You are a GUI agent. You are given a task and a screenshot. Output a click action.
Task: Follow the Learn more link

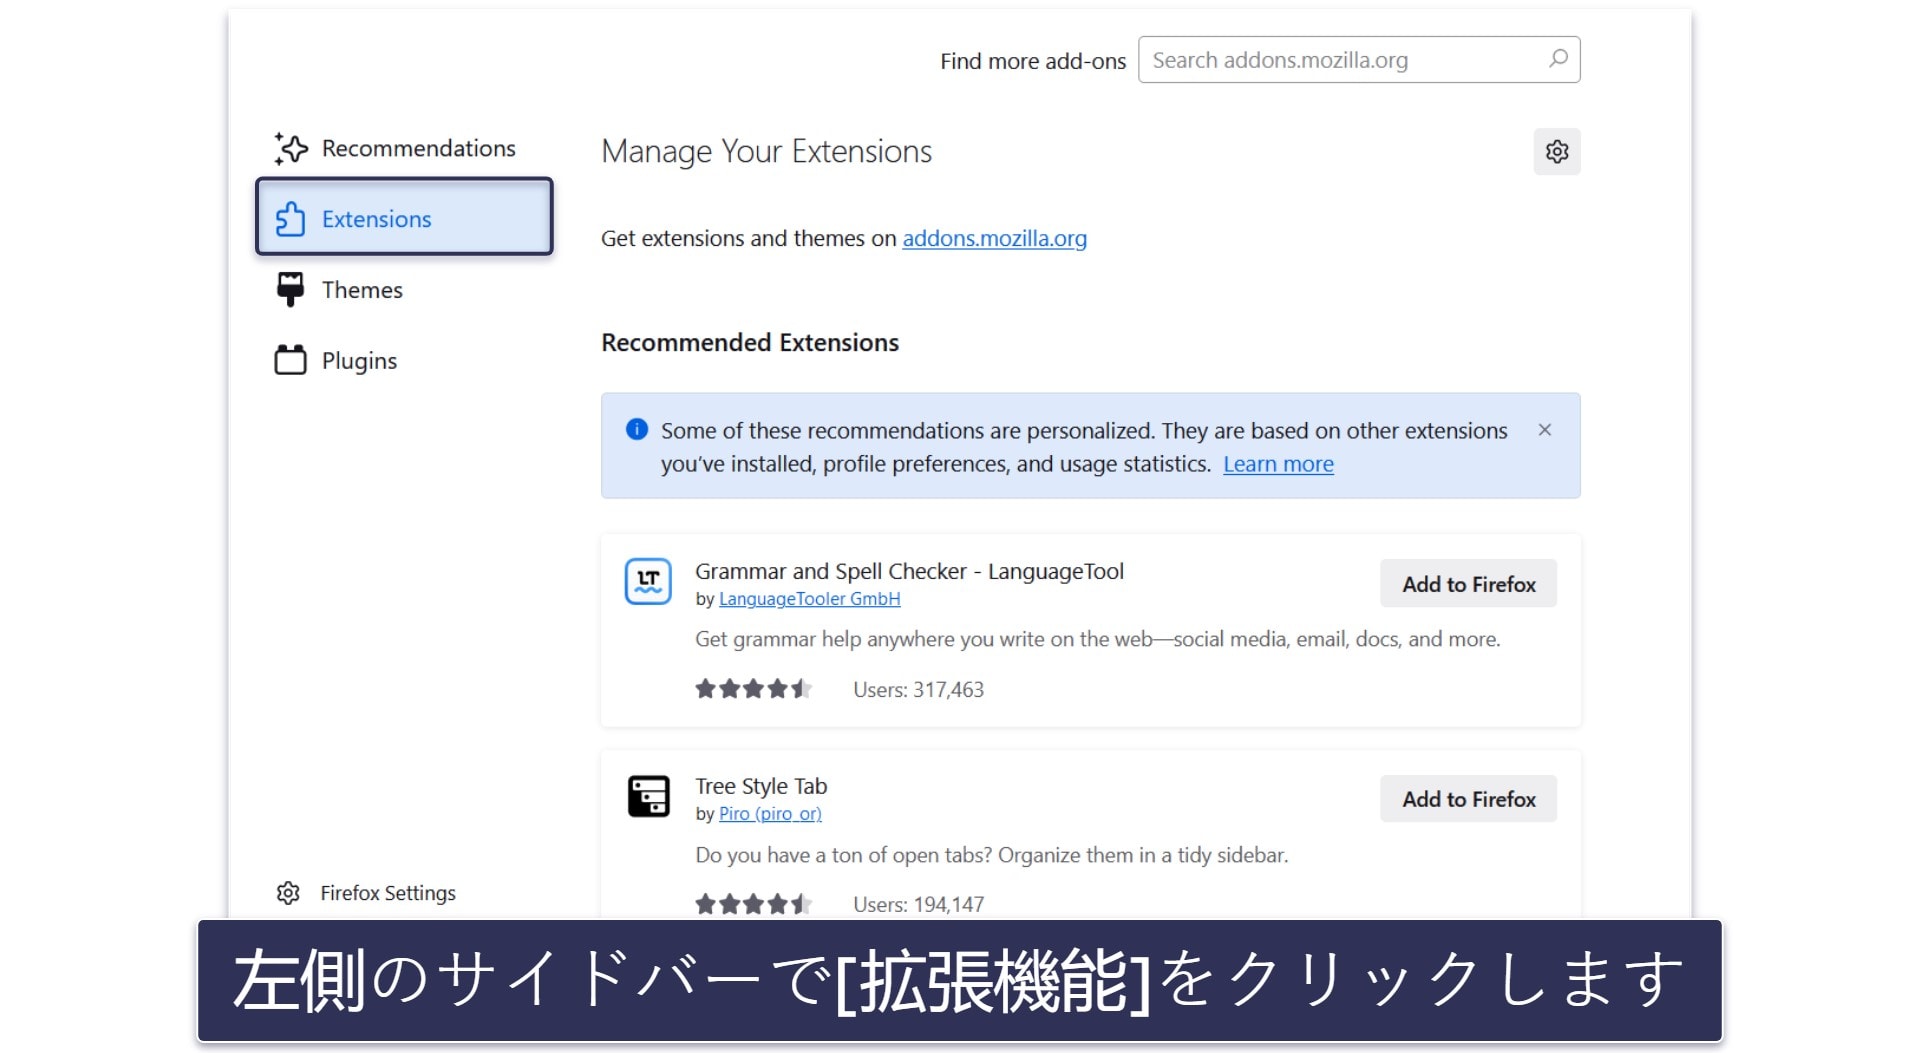(x=1278, y=464)
